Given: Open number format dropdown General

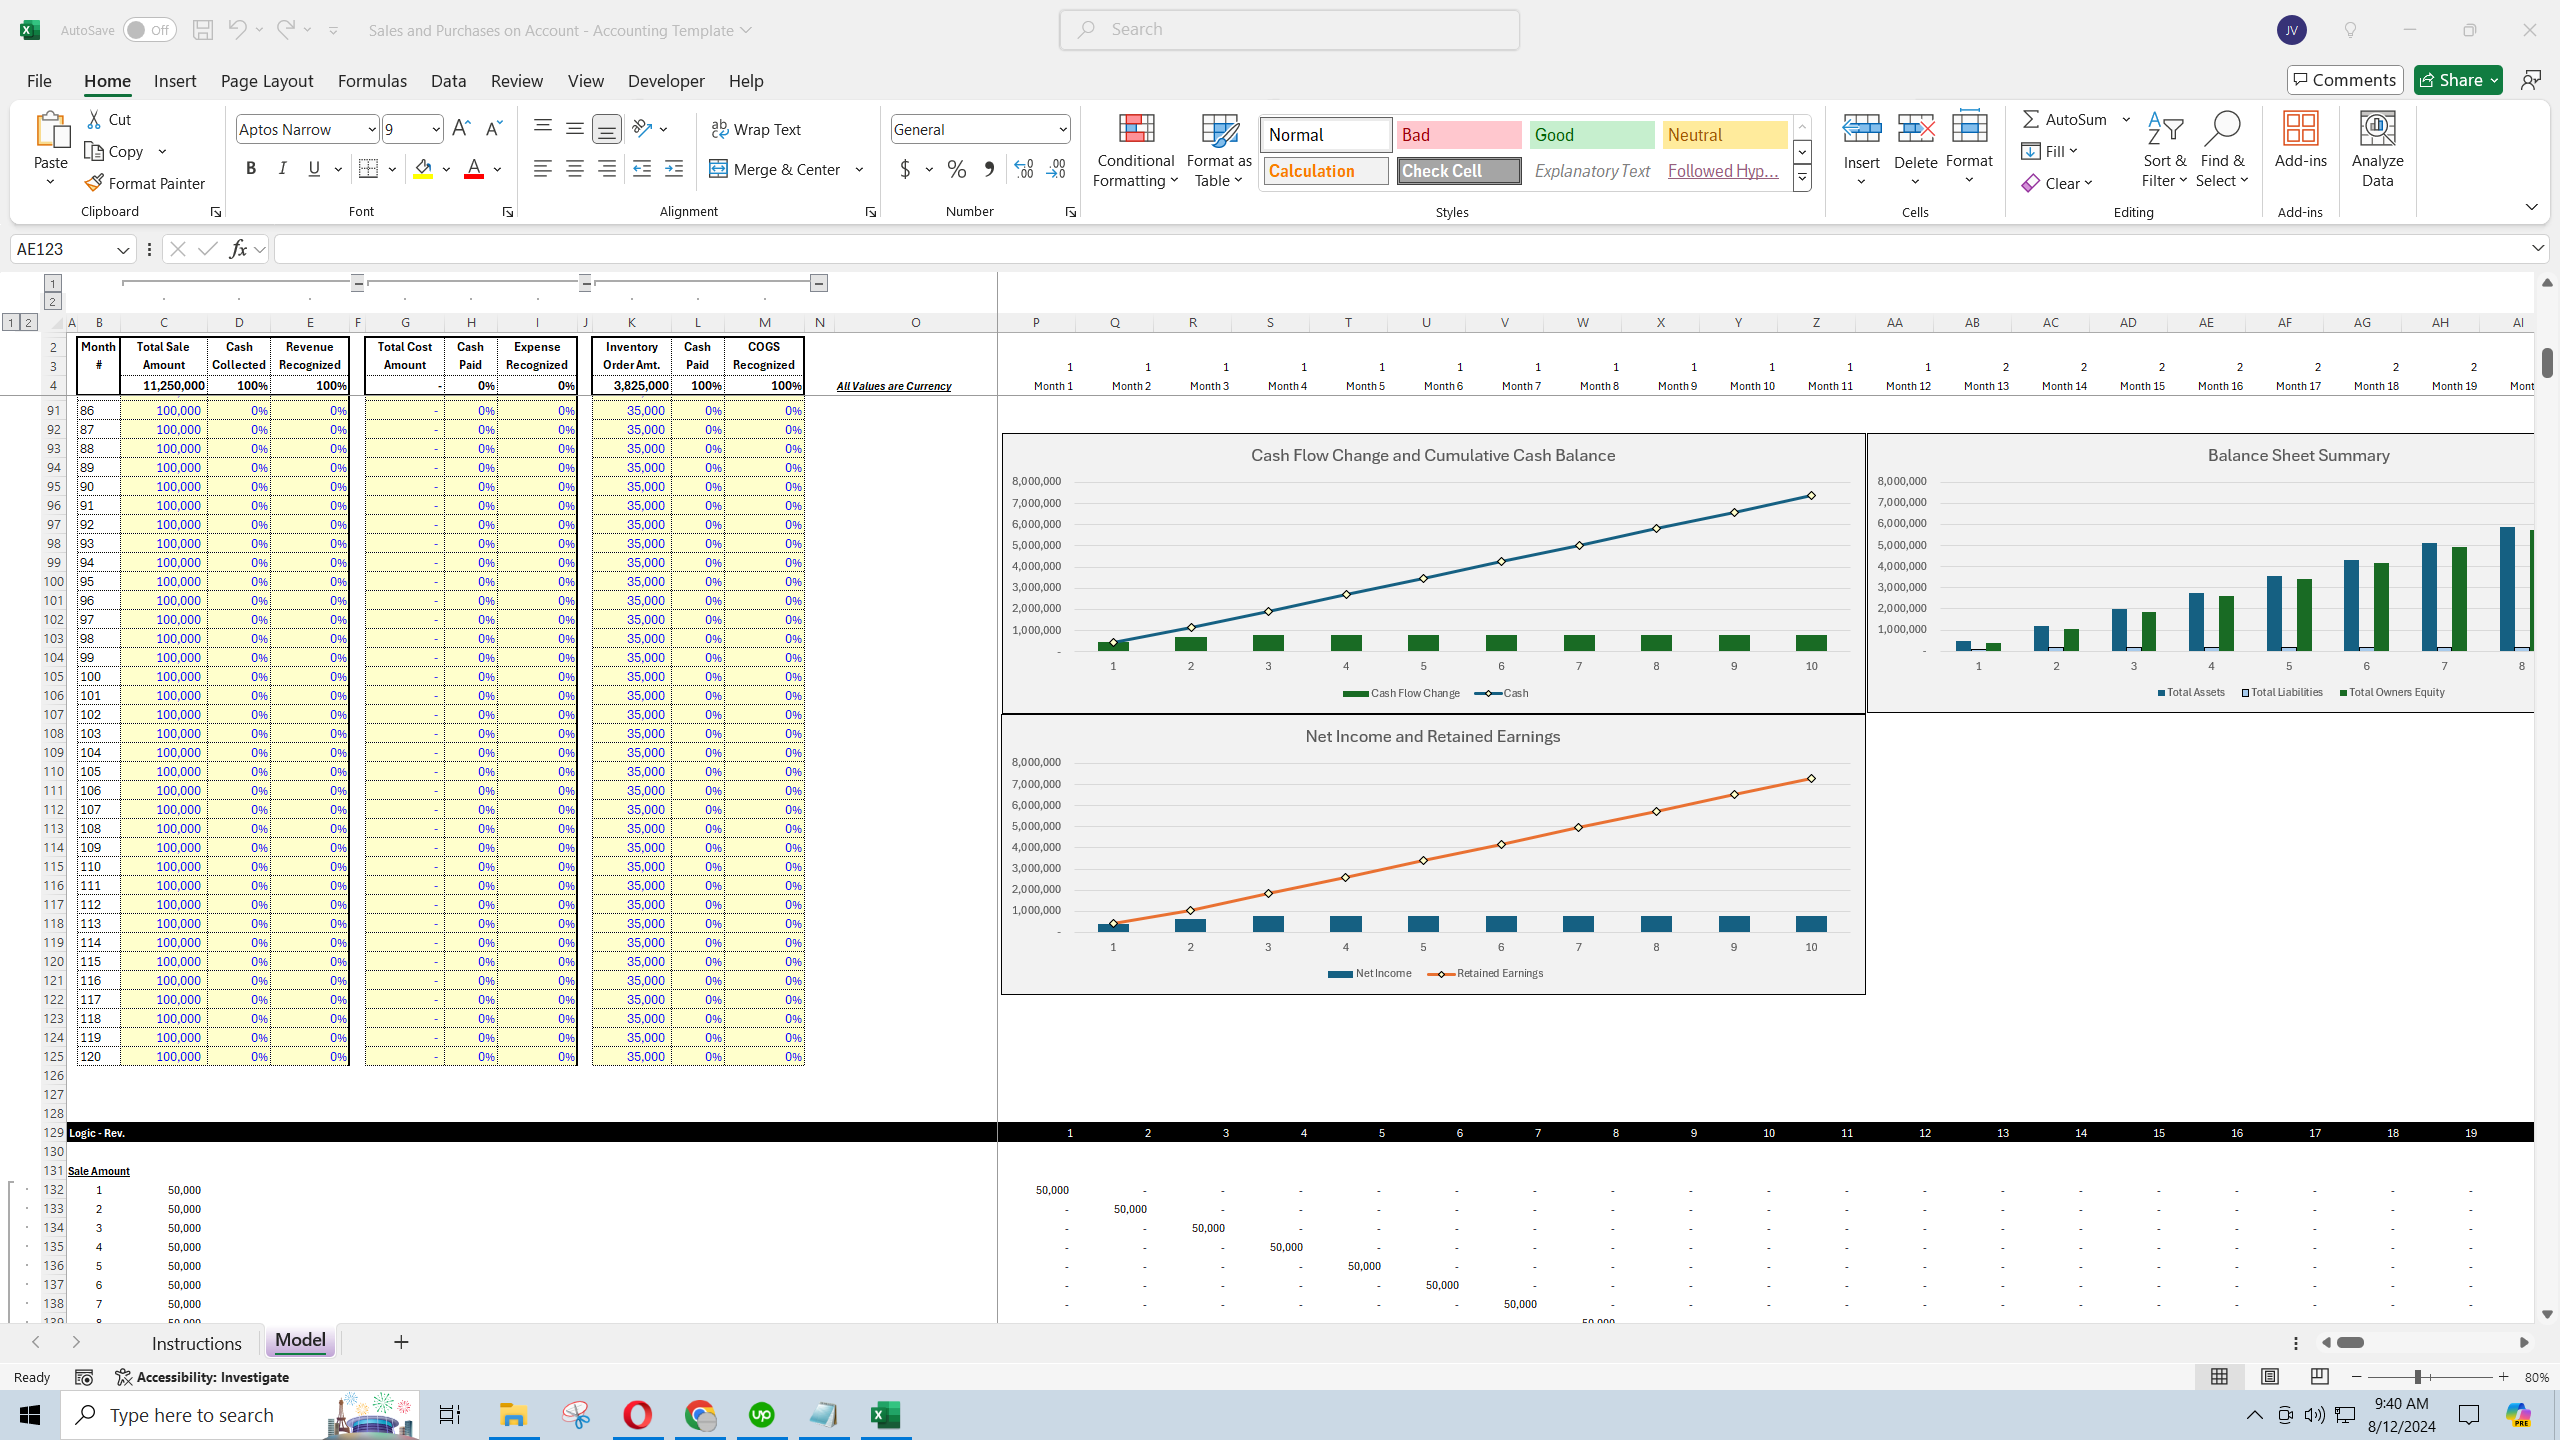Looking at the screenshot, I should coord(1062,129).
